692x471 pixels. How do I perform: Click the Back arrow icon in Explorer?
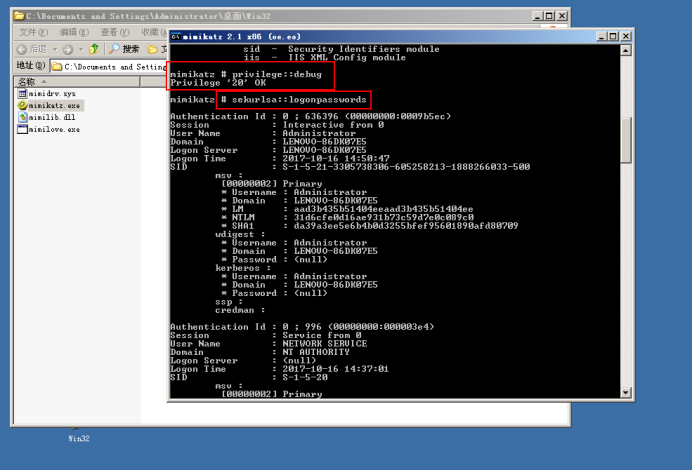[22, 49]
